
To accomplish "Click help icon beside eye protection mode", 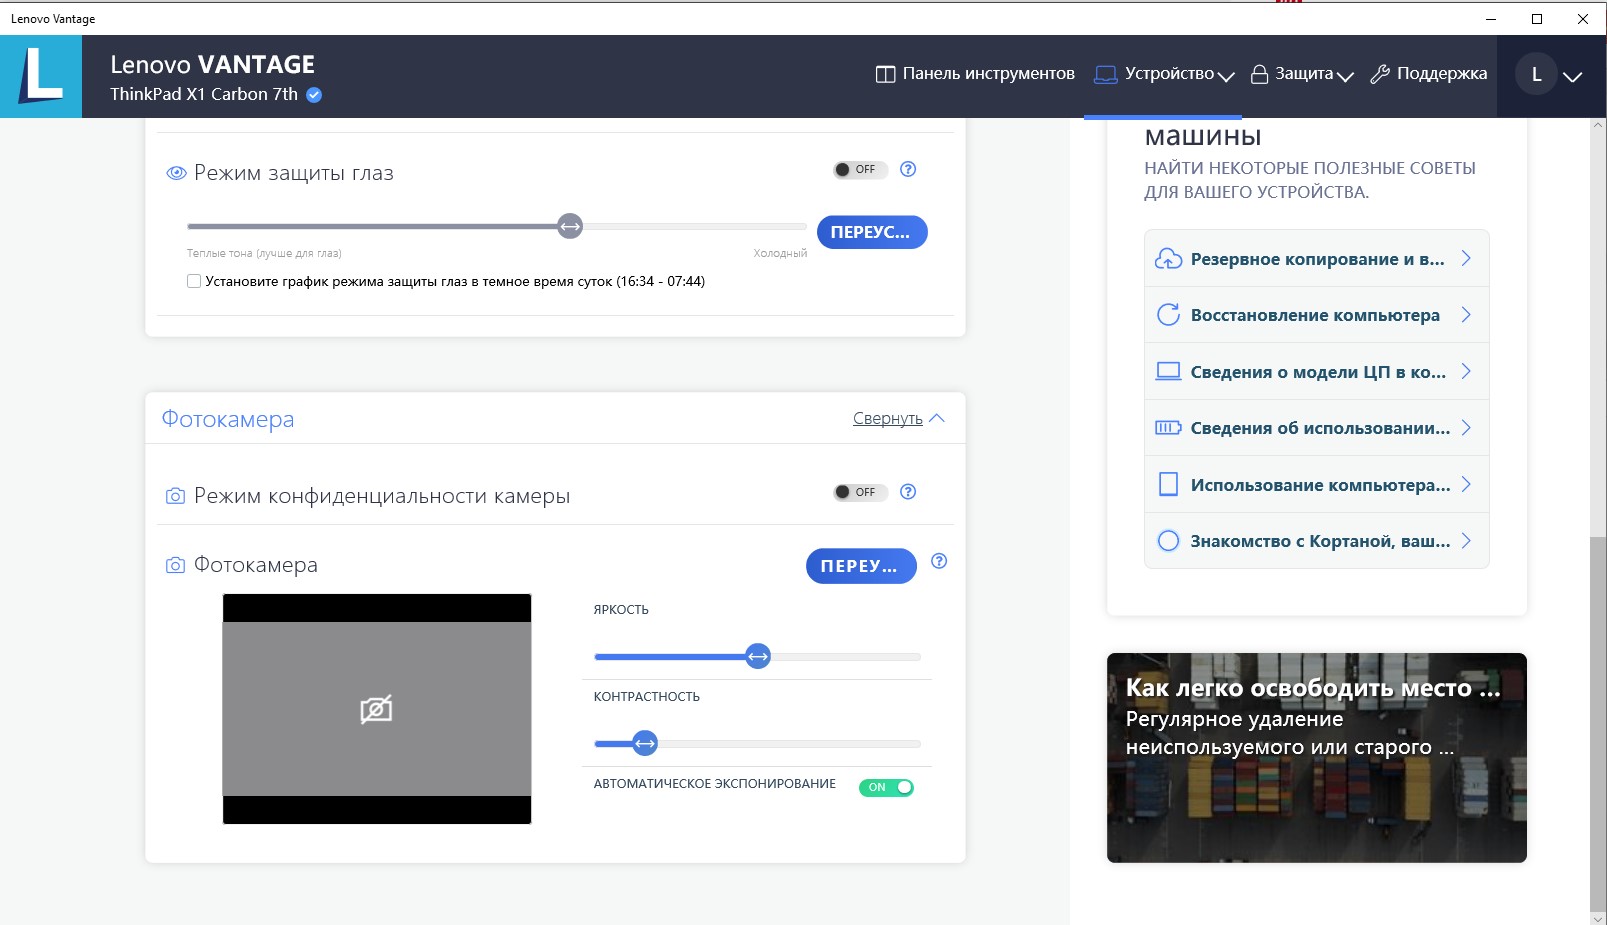I will pos(908,169).
